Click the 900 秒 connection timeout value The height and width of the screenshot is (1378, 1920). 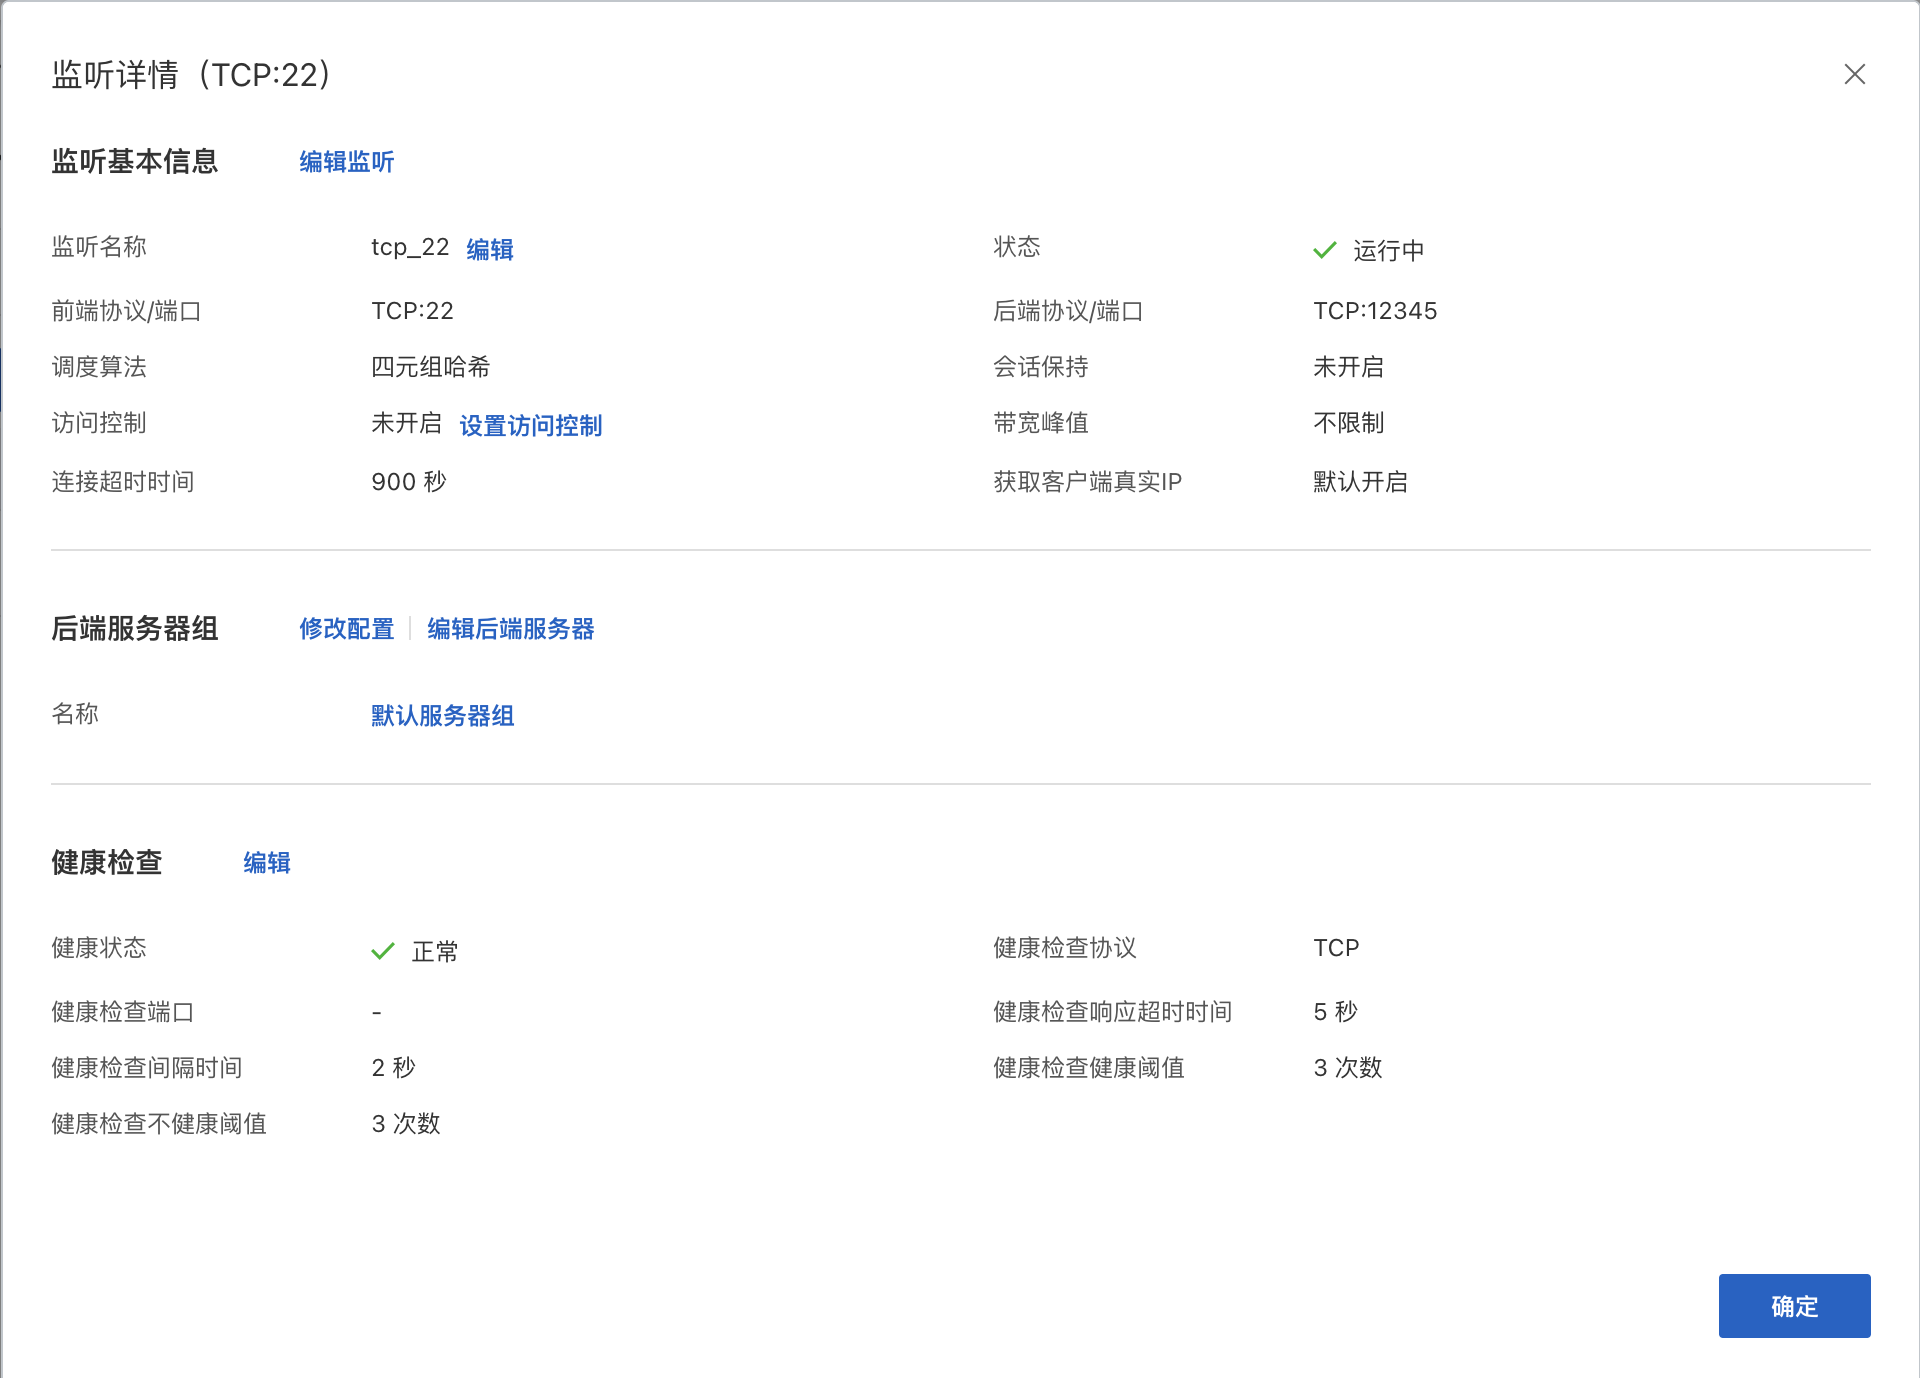[408, 482]
